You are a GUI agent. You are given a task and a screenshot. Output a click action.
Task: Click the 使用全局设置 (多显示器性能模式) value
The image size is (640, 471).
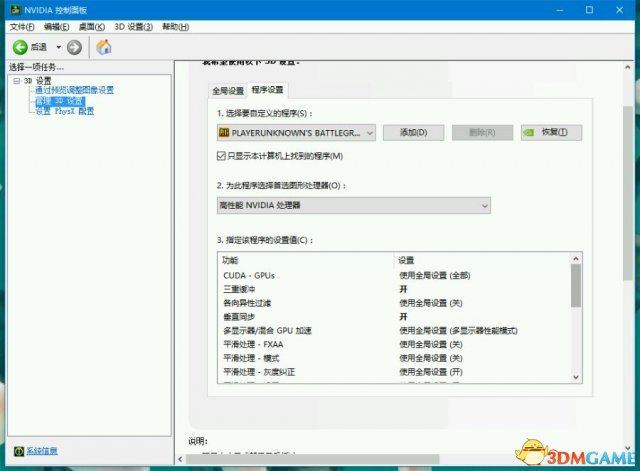click(x=458, y=331)
